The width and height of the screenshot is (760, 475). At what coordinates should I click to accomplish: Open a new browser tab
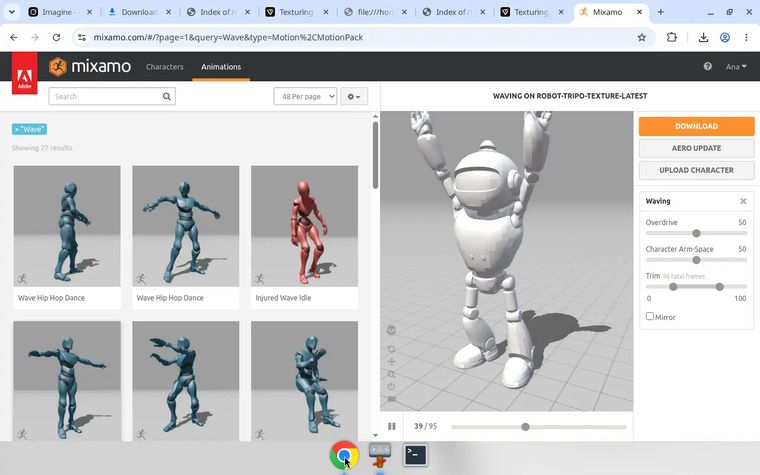coord(661,12)
